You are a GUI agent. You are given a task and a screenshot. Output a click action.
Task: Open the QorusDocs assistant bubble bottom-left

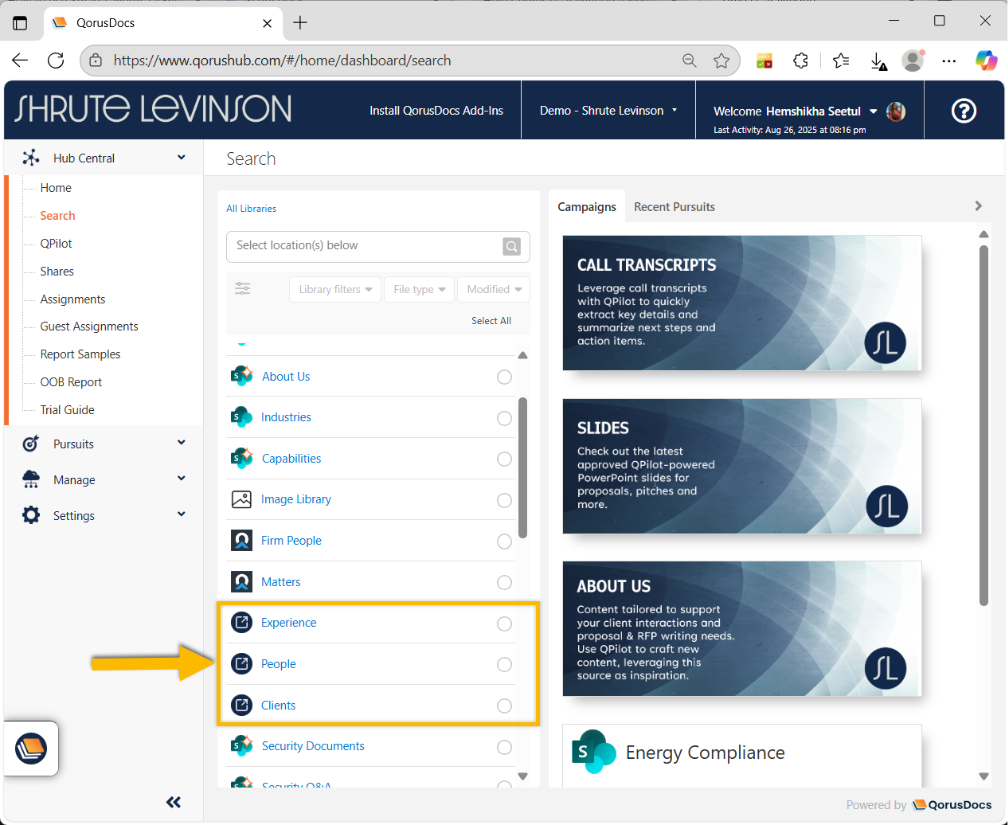pyautogui.click(x=30, y=748)
